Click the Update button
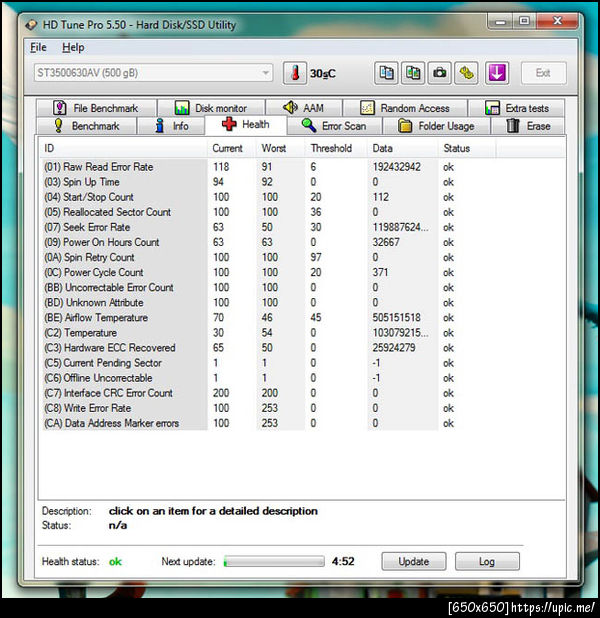Image resolution: width=600 pixels, height=618 pixels. 414,561
